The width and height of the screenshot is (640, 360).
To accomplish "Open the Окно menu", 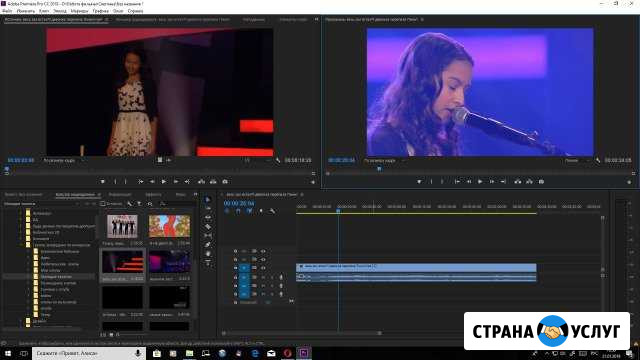I will pyautogui.click(x=118, y=11).
